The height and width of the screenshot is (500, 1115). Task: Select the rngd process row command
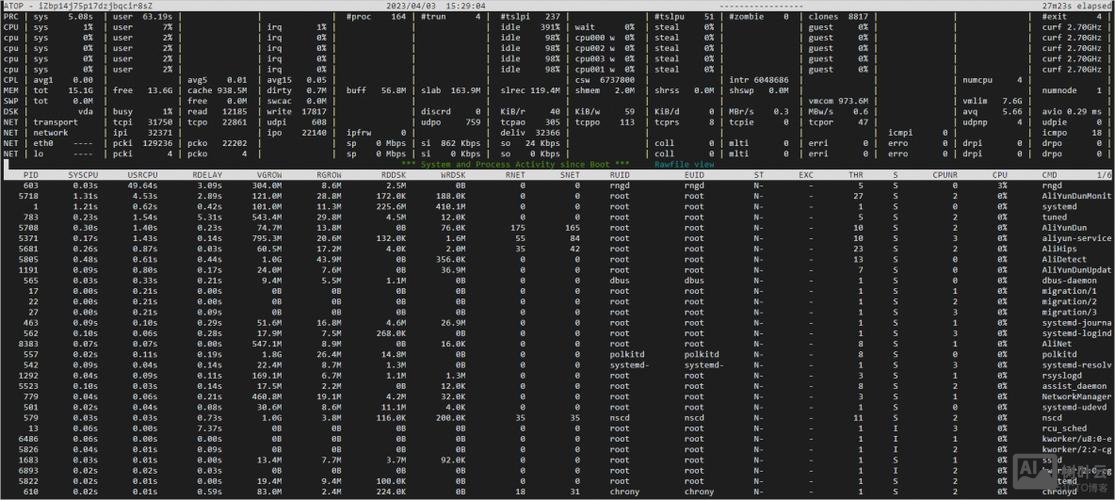click(1052, 186)
